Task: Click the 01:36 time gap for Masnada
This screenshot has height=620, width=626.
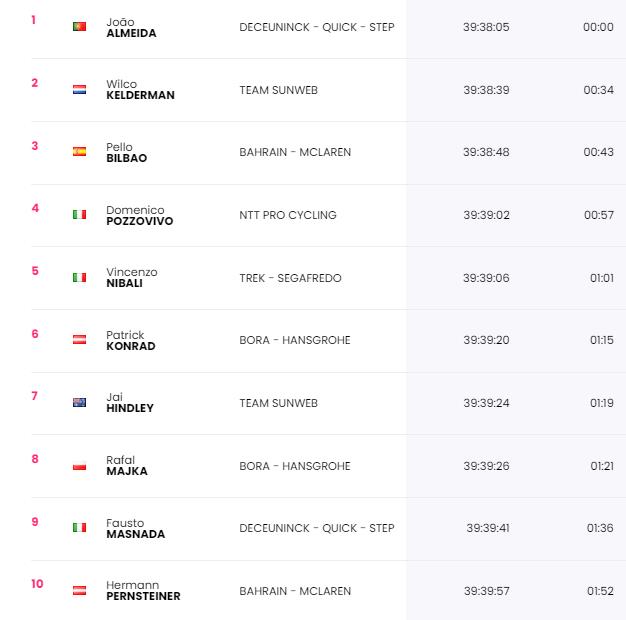Action: tap(600, 528)
